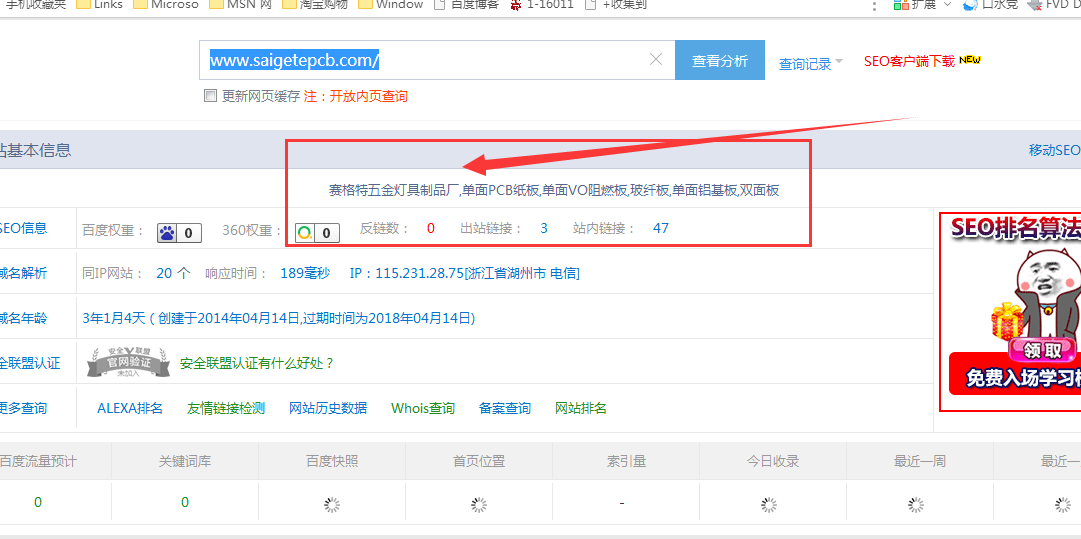Screen dimensions: 1081x539
Task: Click the 领取 button in the ad
Action: click(1042, 351)
